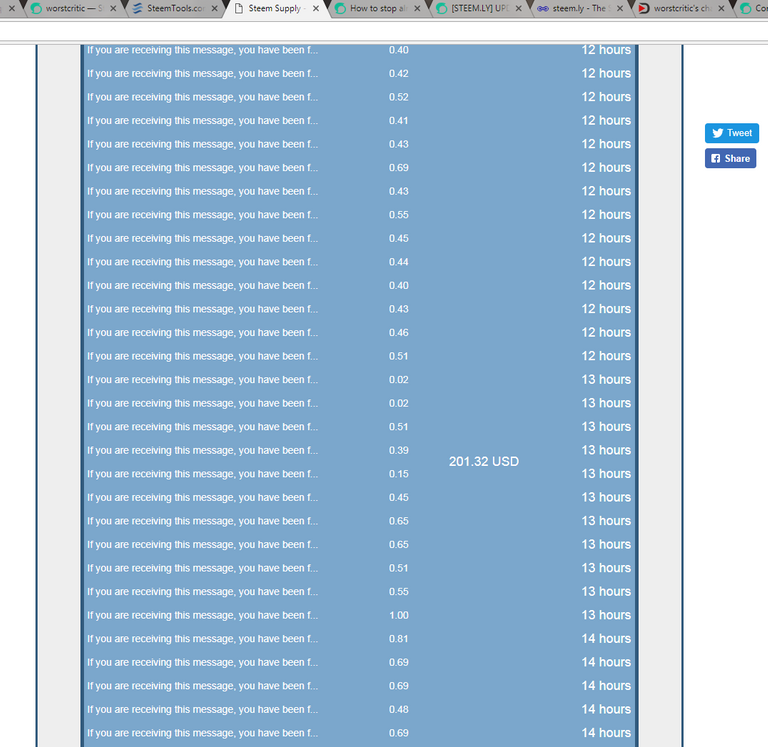Click the payout value 0.52
The height and width of the screenshot is (747, 768).
point(399,97)
